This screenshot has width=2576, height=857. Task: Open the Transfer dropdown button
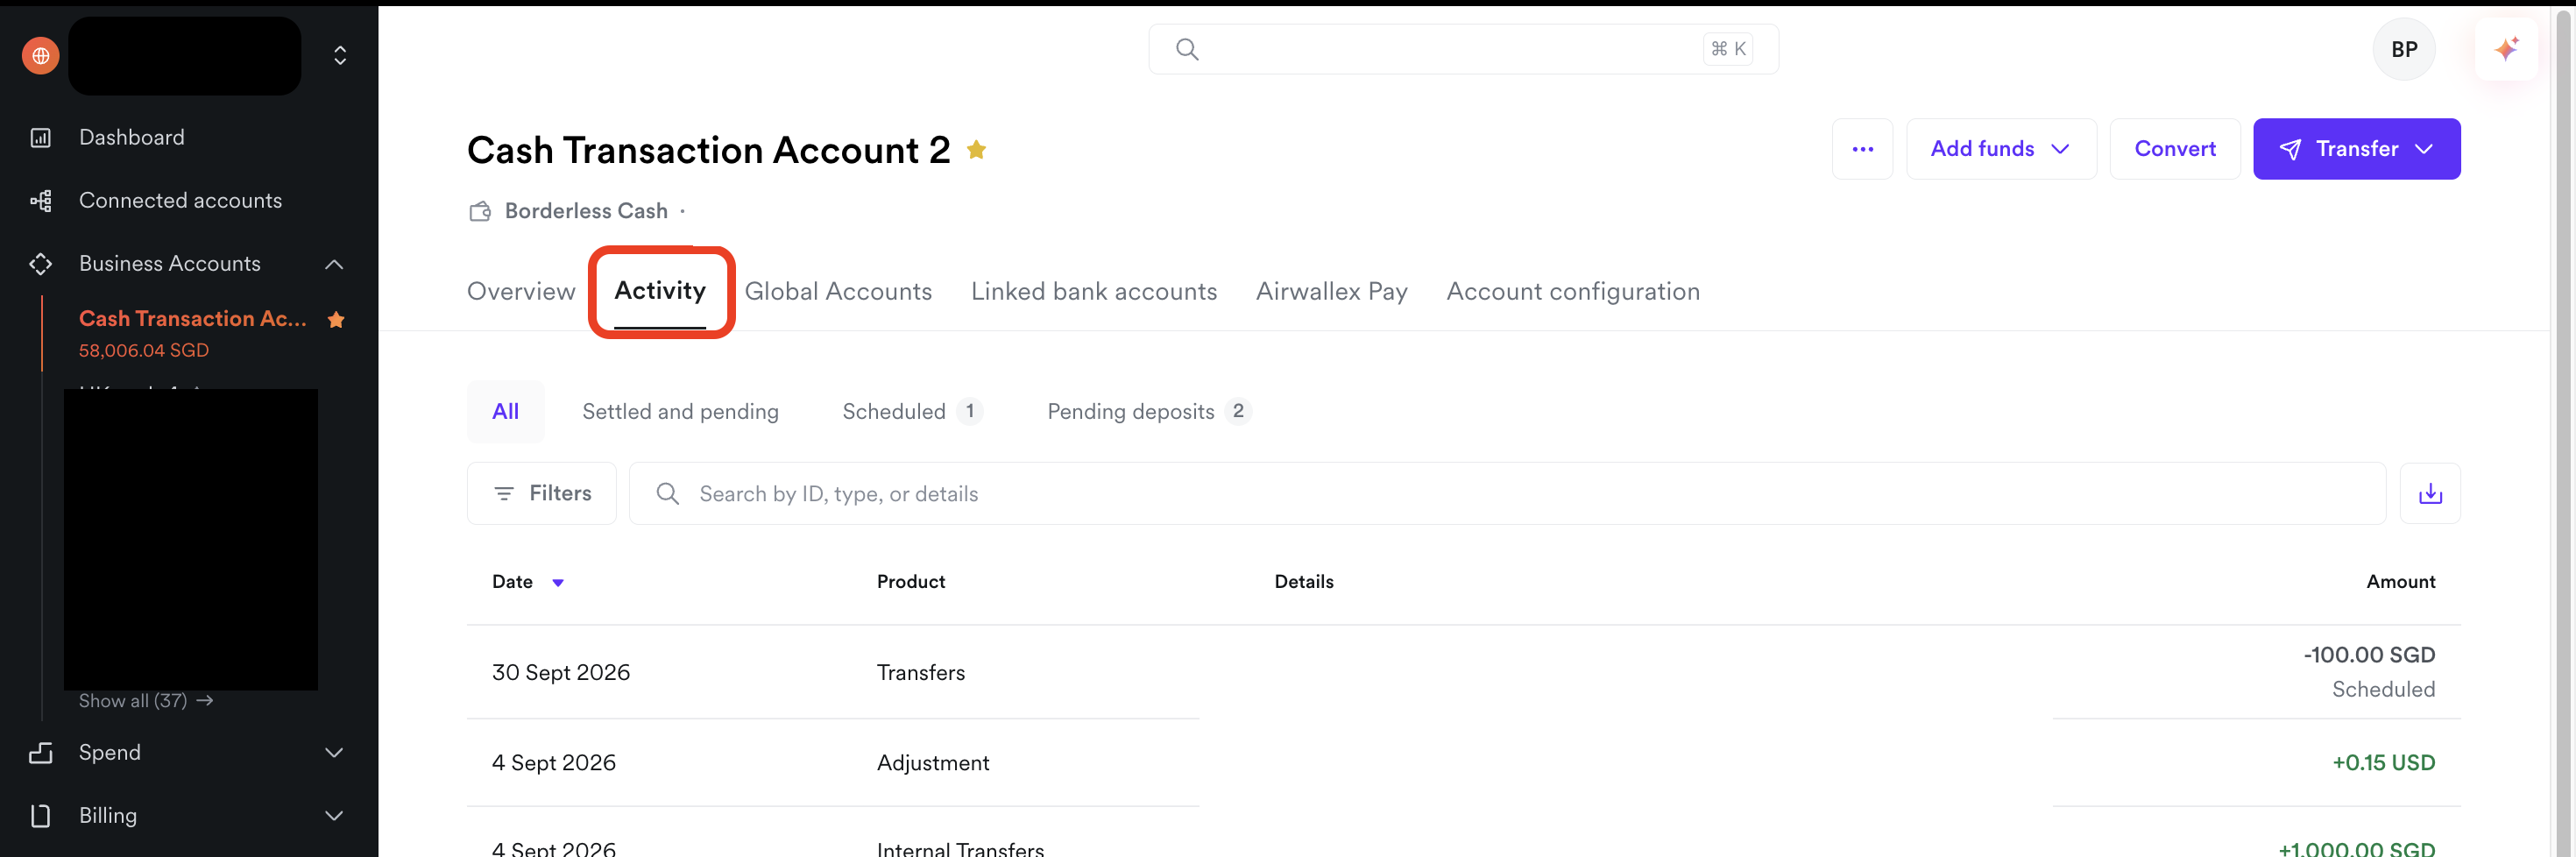tap(2356, 149)
